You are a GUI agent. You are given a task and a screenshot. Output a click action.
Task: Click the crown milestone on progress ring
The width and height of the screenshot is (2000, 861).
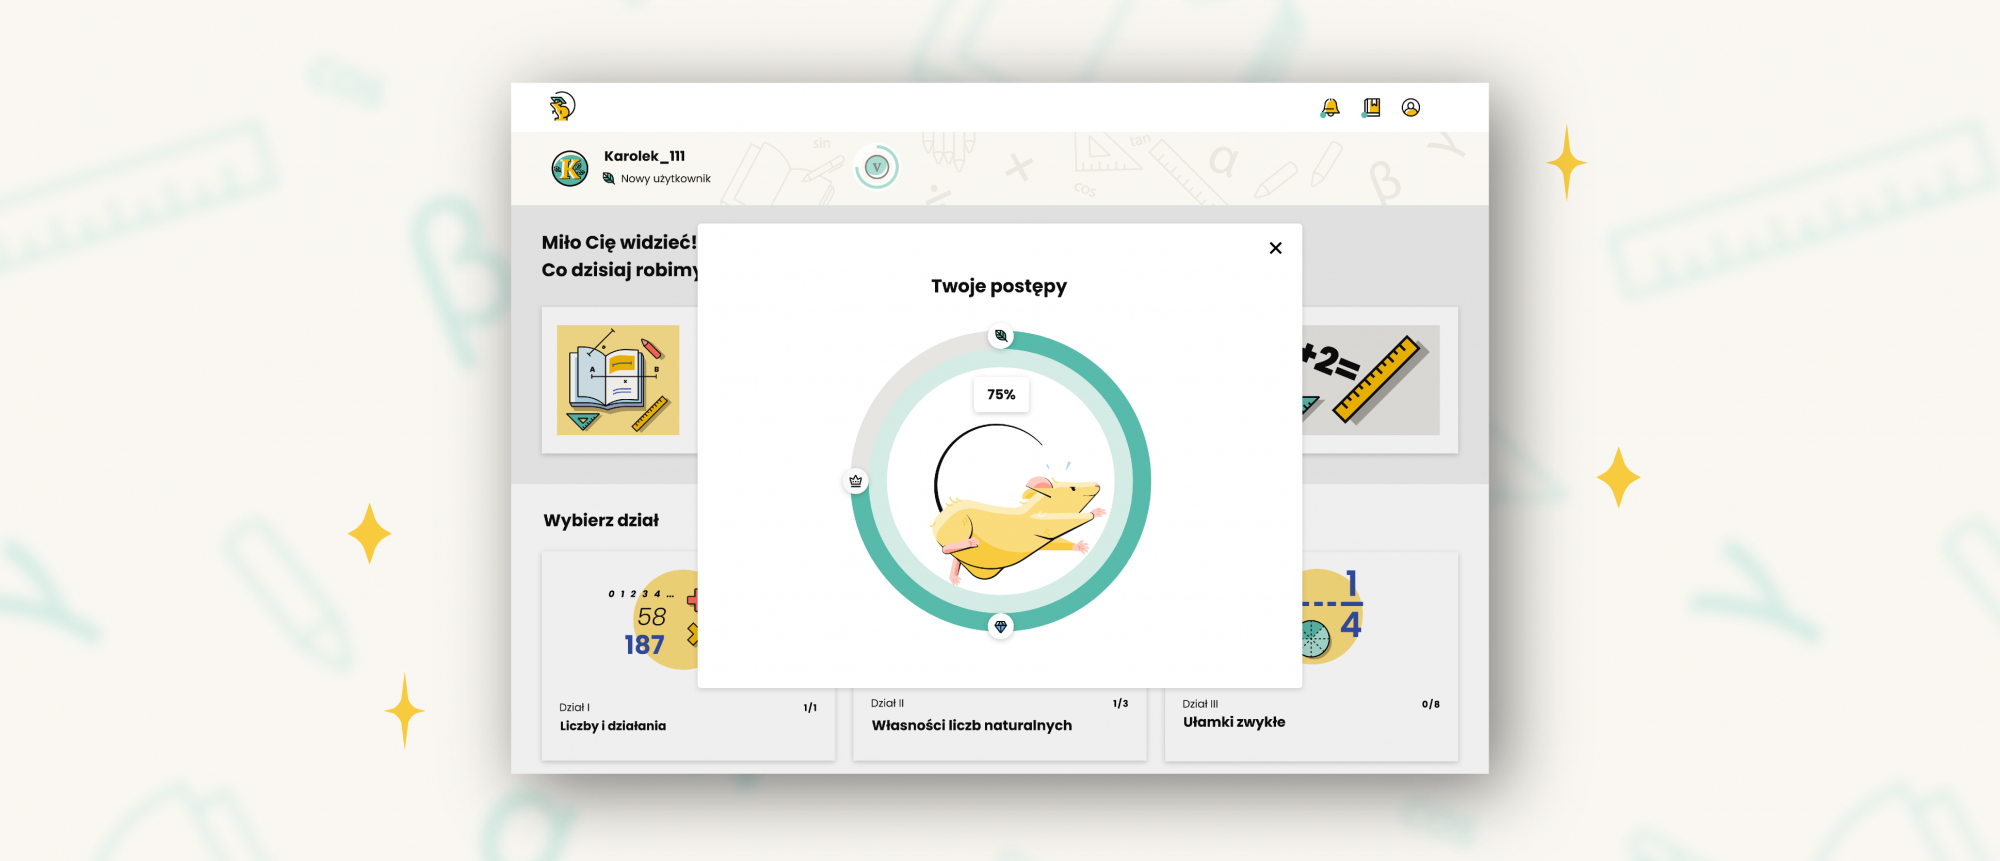(x=856, y=481)
